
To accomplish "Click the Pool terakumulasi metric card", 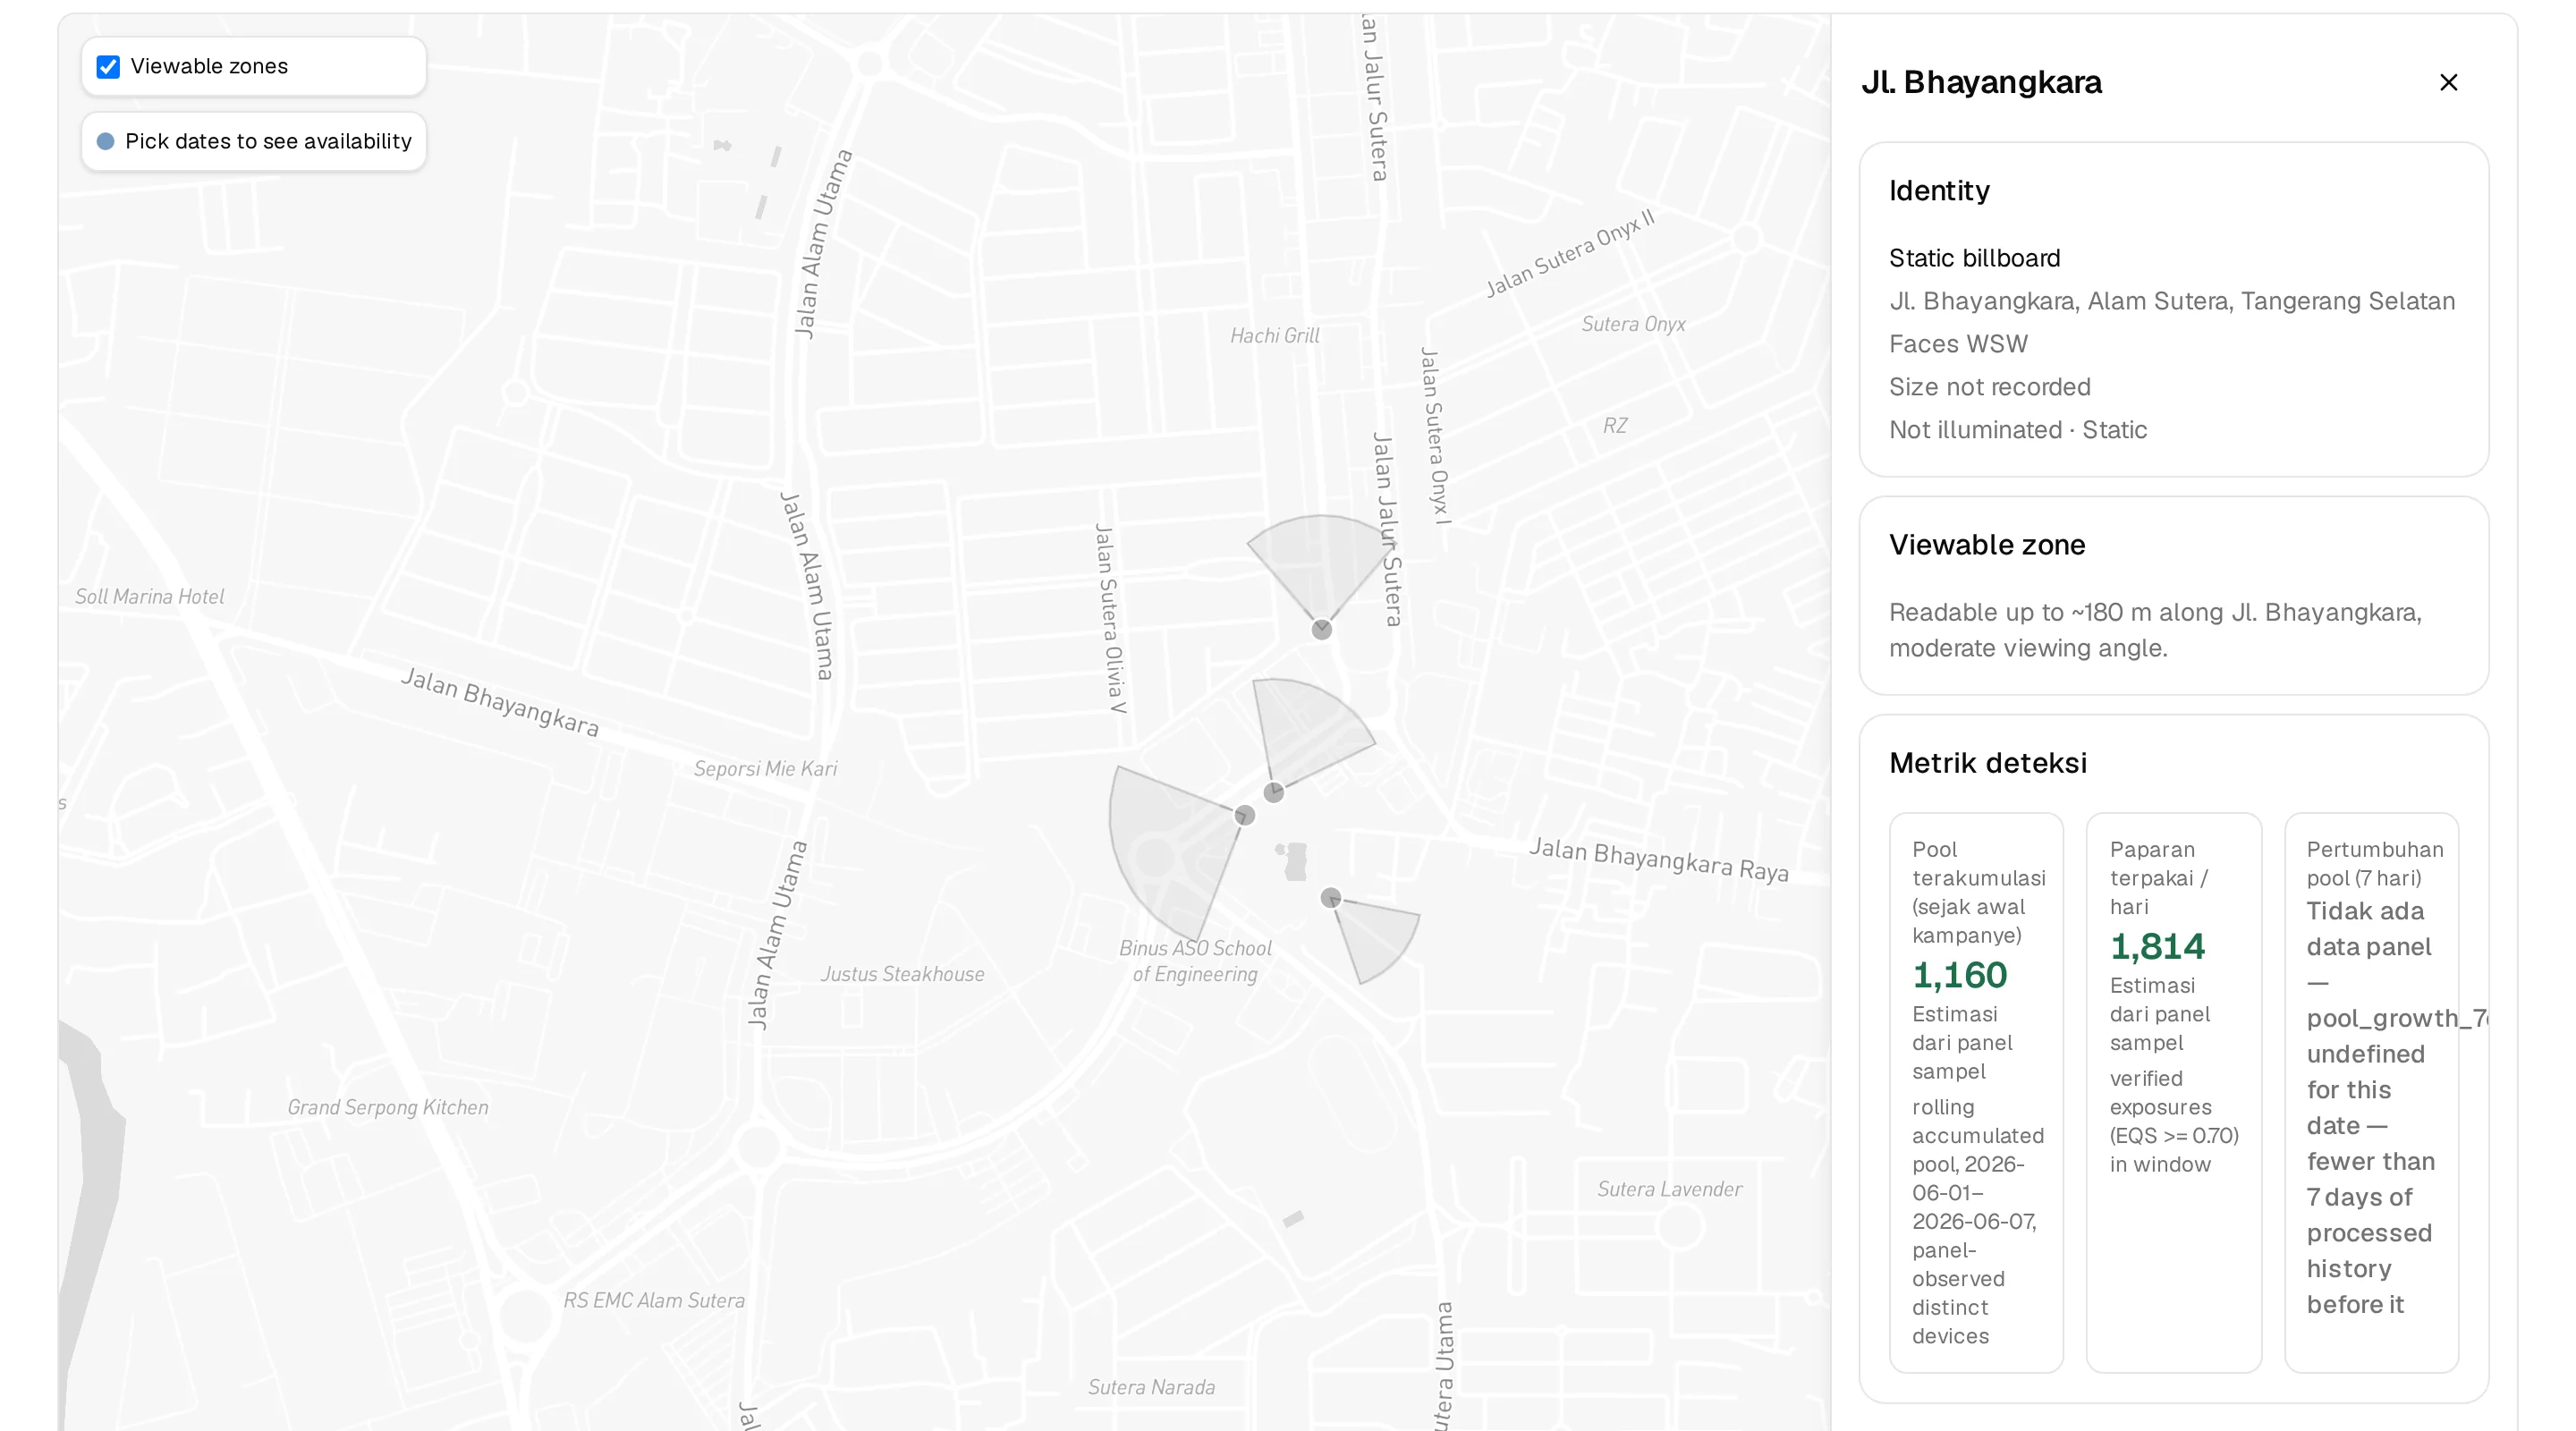I will coord(1976,1092).
